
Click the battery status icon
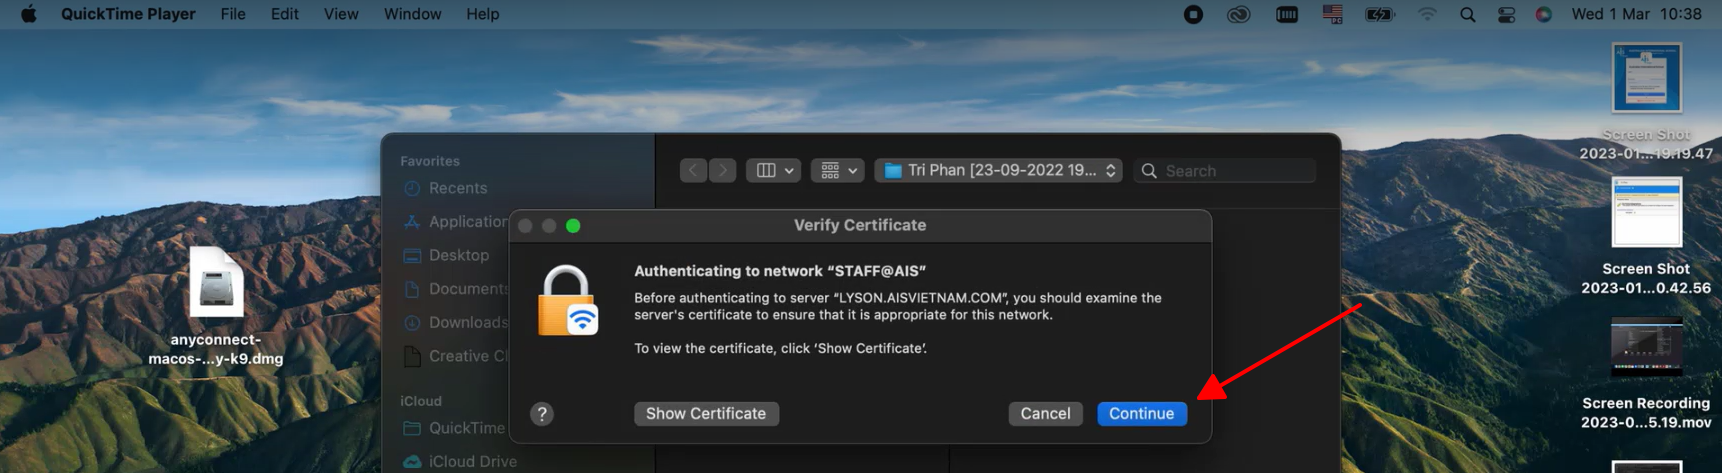pyautogui.click(x=1379, y=14)
